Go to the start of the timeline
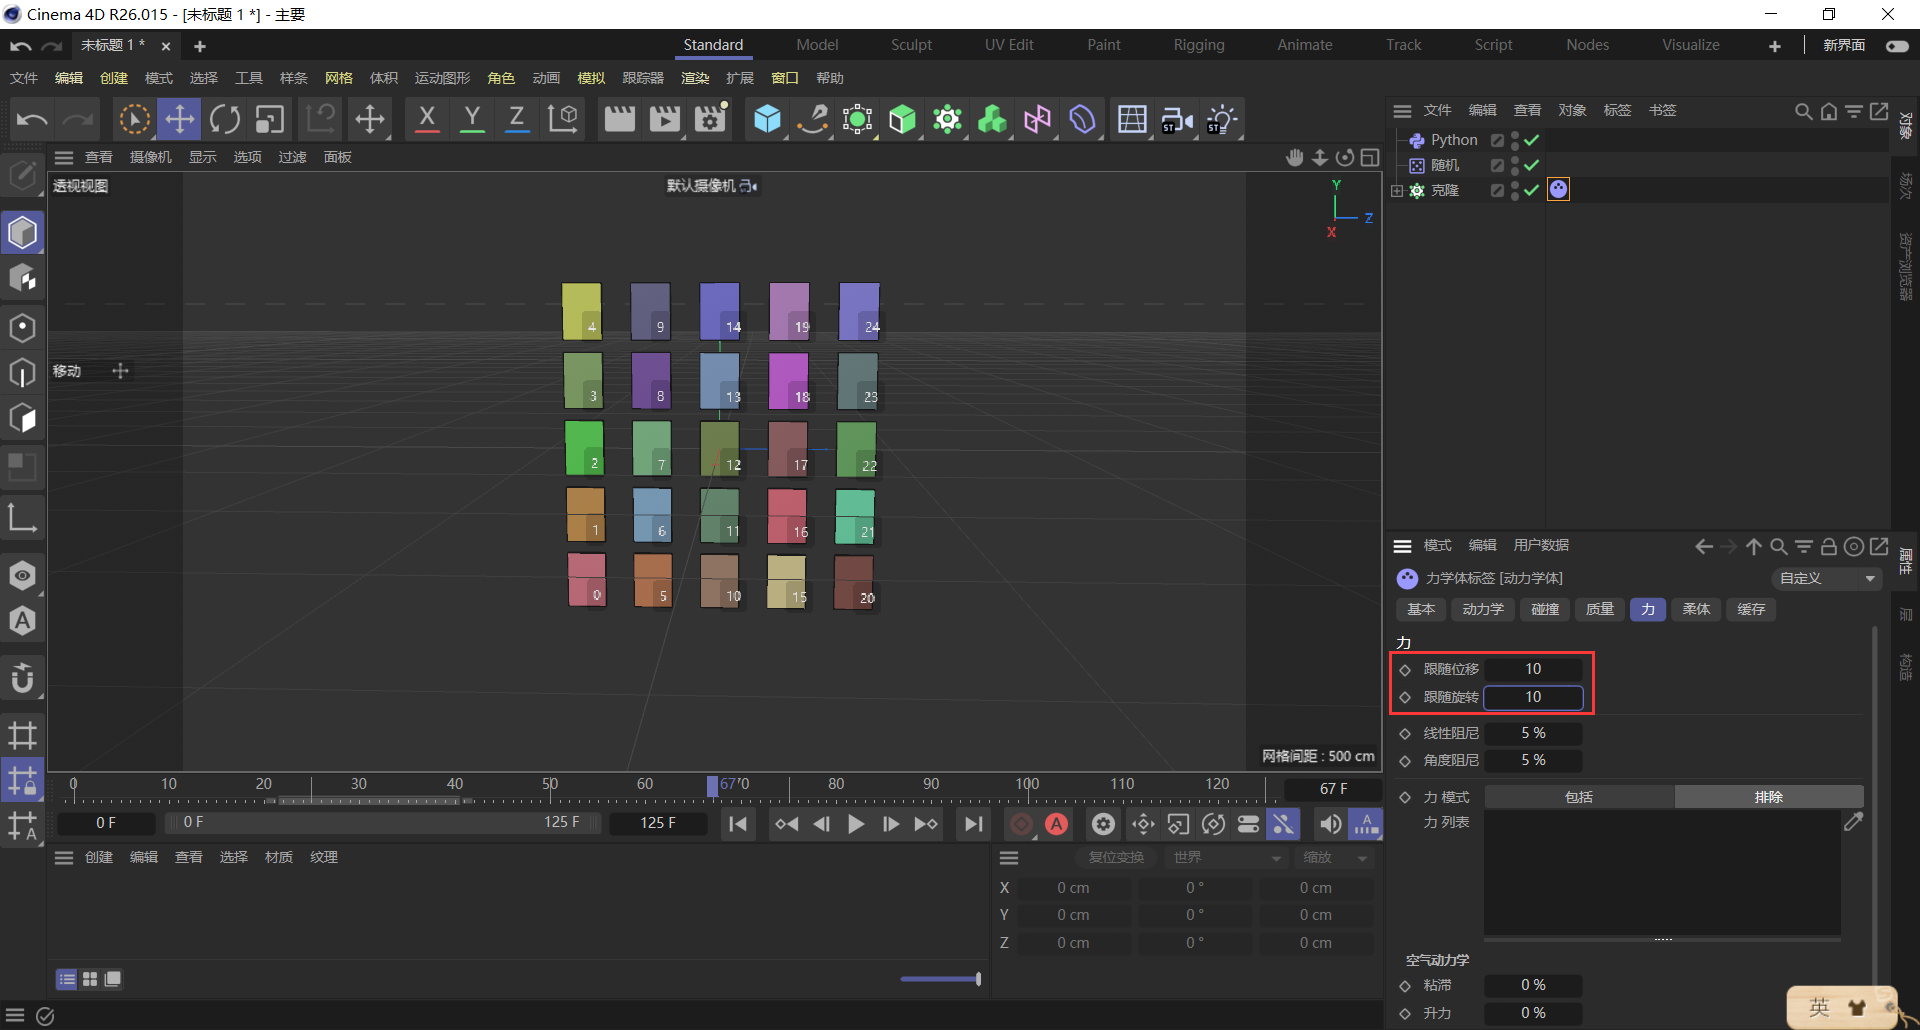Viewport: 1920px width, 1030px height. pyautogui.click(x=738, y=824)
